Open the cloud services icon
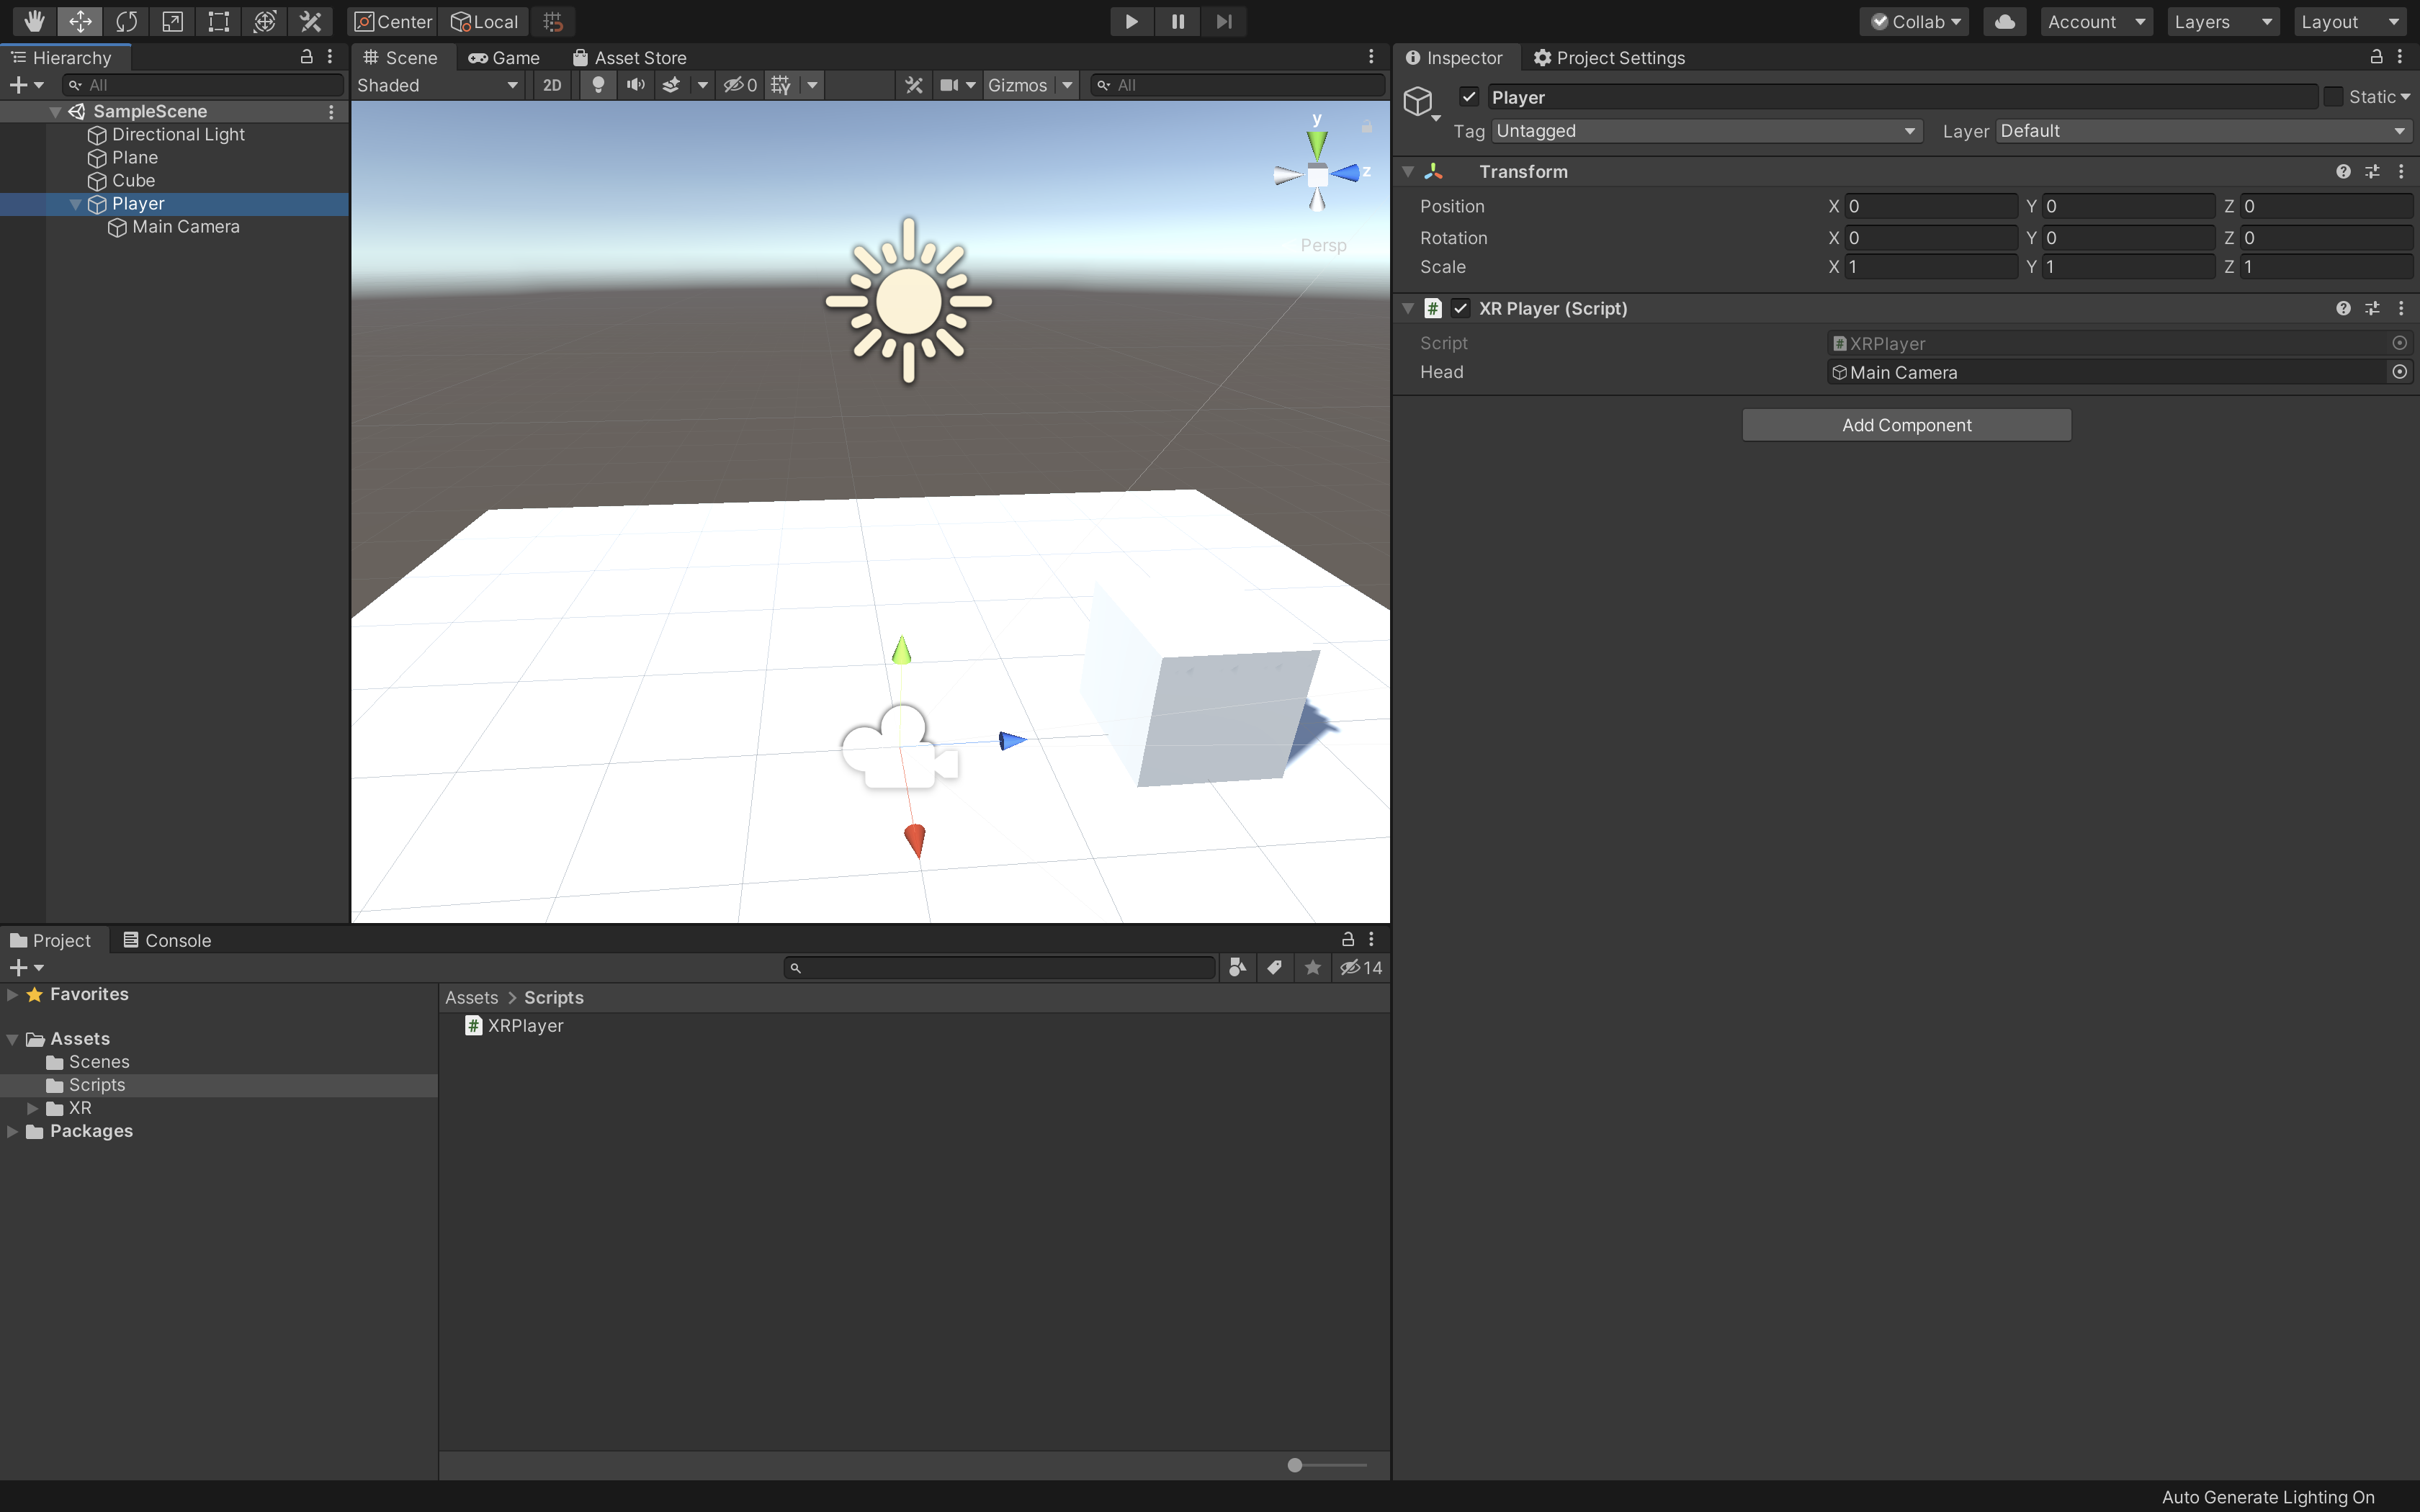 tap(2004, 21)
